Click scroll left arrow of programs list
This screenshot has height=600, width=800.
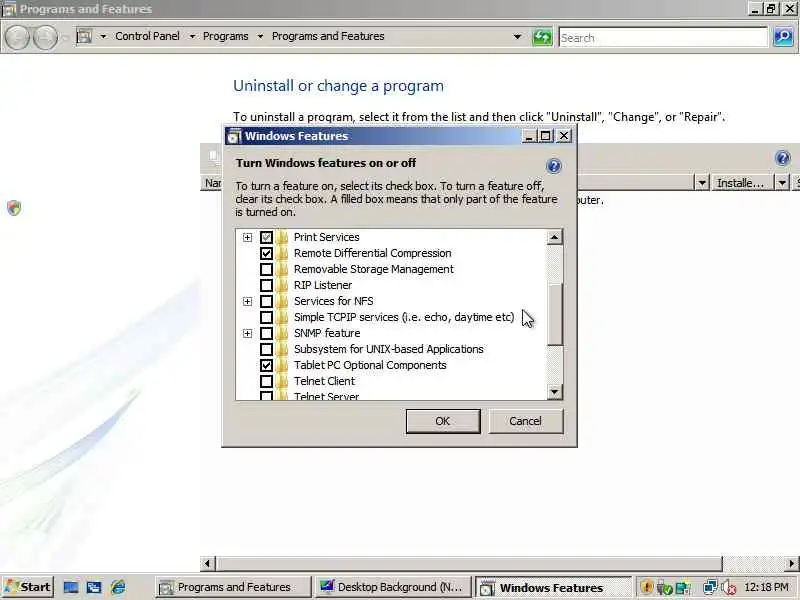coord(207,564)
